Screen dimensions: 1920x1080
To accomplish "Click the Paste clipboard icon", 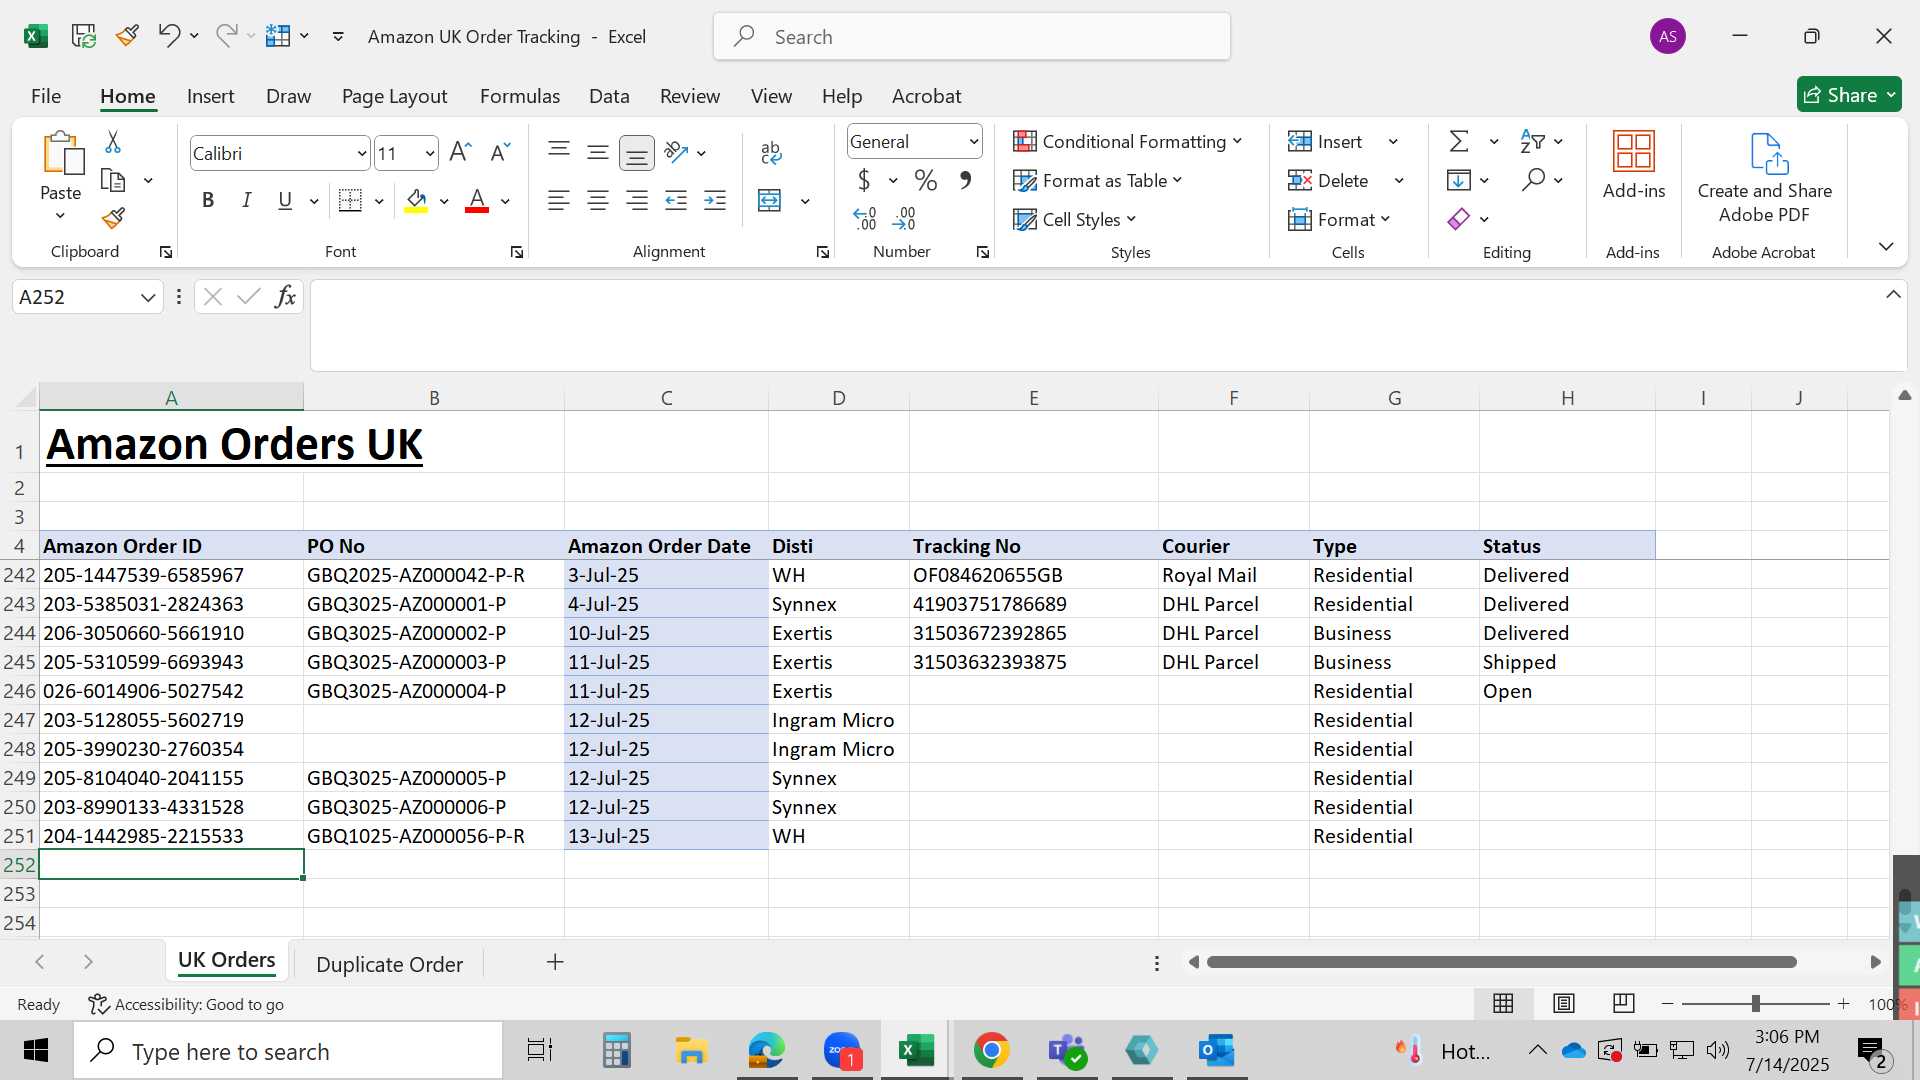I will (x=61, y=153).
